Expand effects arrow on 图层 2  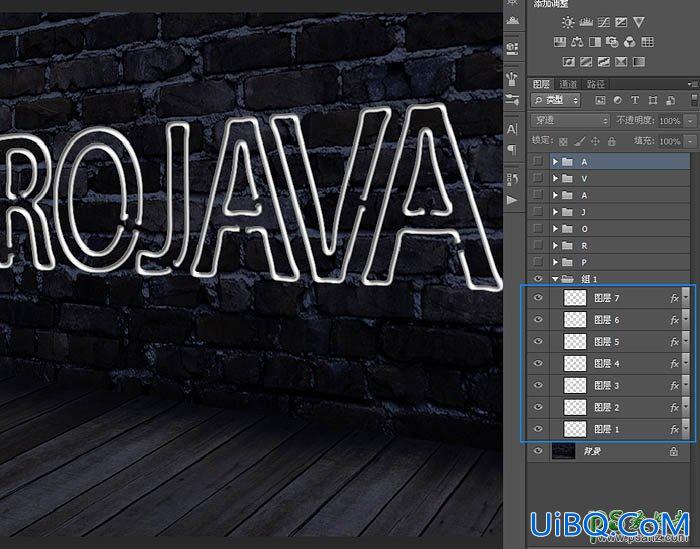pyautogui.click(x=686, y=407)
